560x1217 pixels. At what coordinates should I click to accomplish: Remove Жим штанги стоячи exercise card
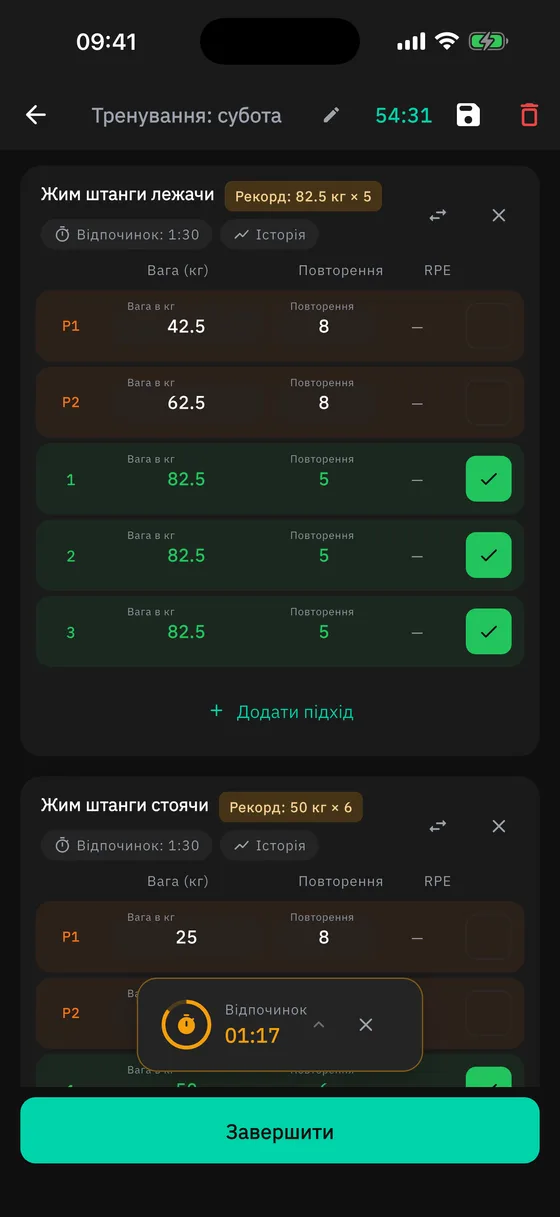(499, 826)
